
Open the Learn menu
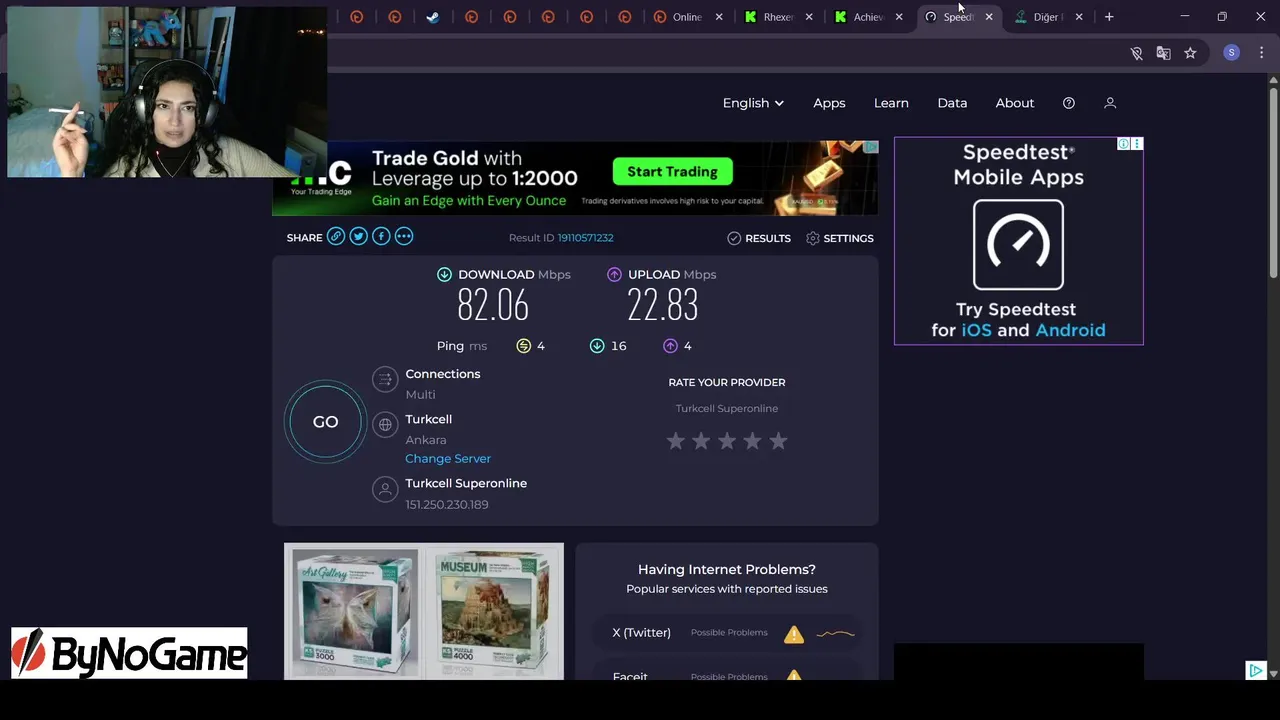pos(891,103)
